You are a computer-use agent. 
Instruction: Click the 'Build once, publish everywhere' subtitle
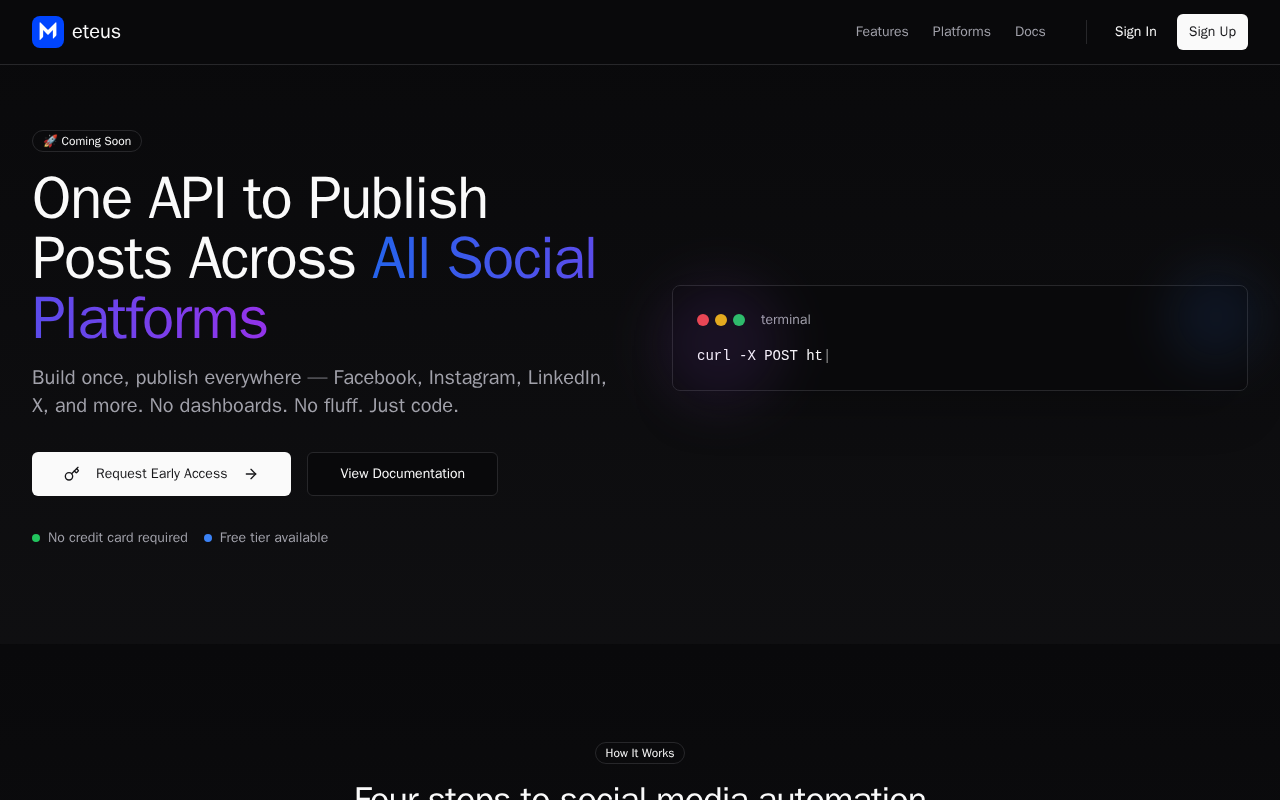pyautogui.click(x=319, y=391)
